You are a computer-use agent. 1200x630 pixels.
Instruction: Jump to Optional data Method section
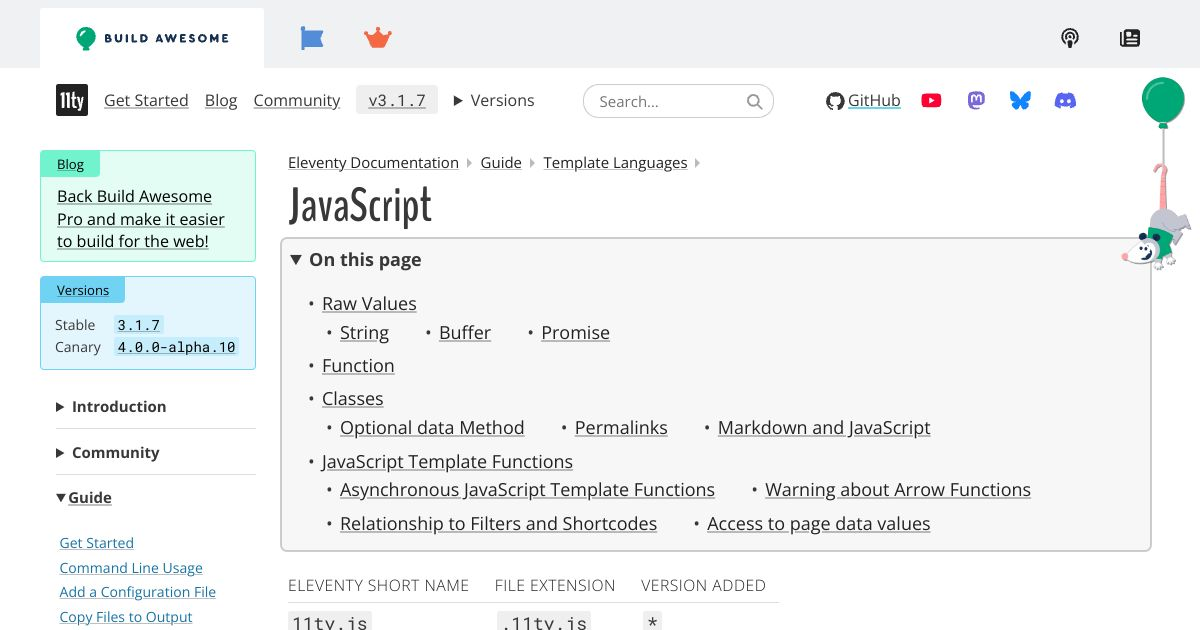432,427
